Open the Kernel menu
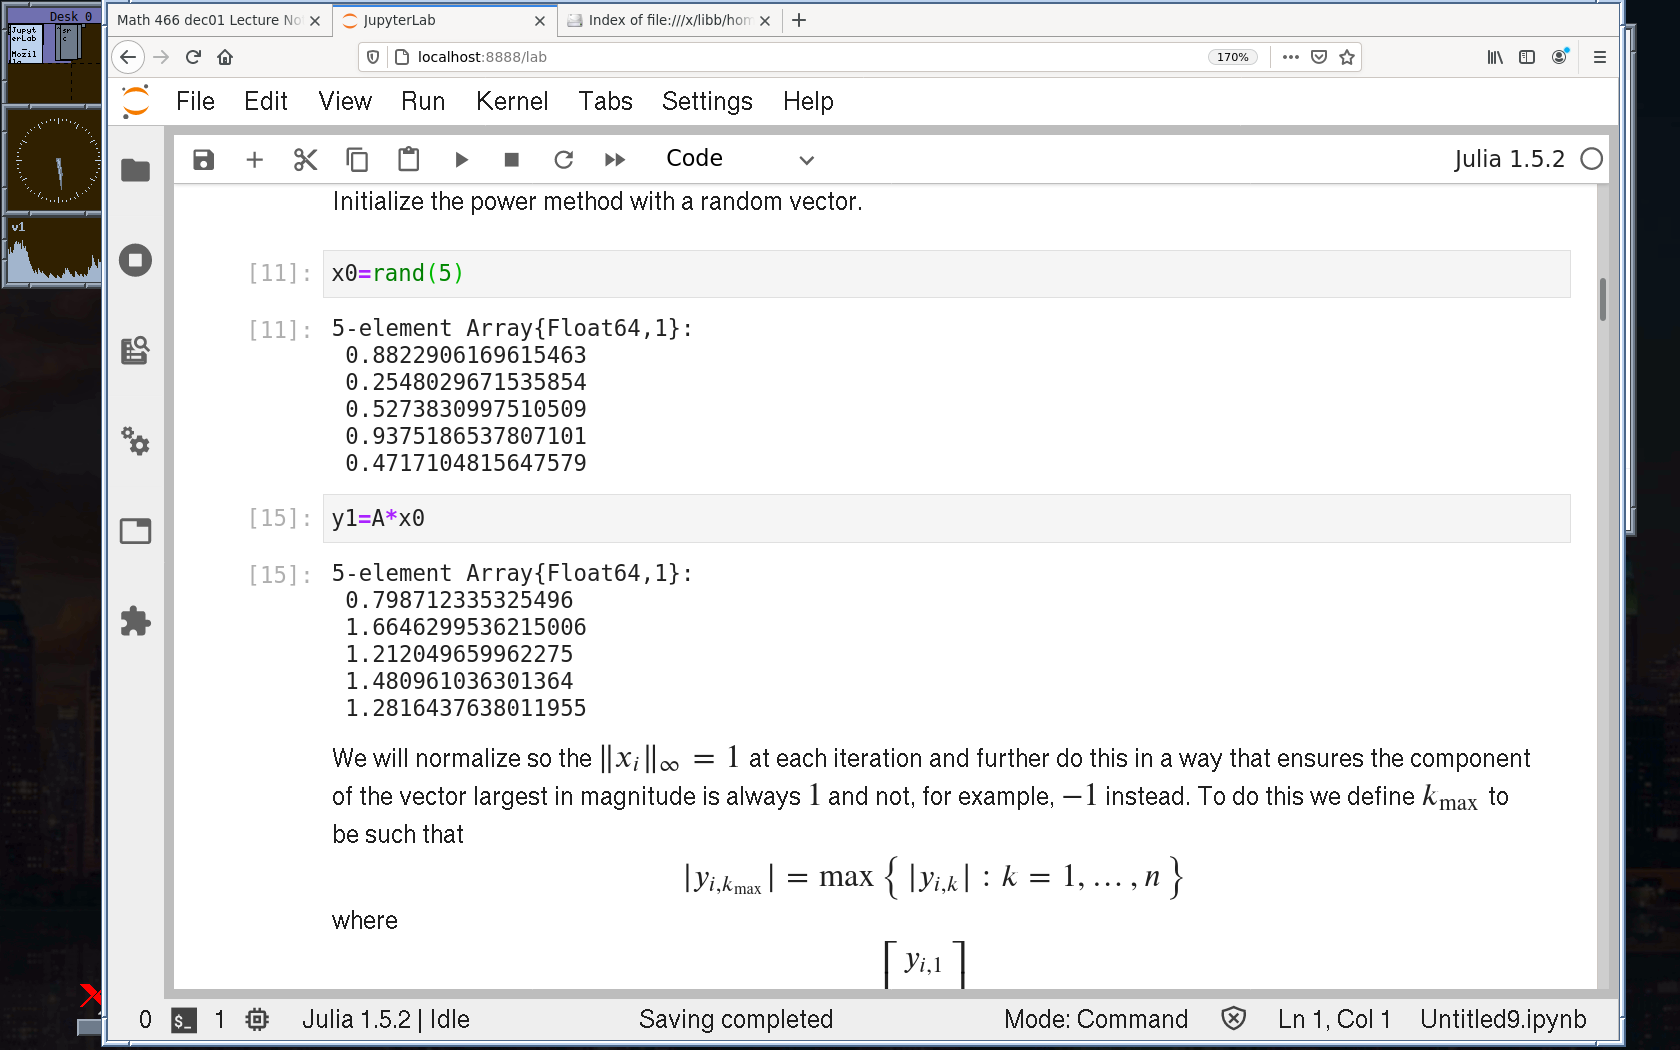The height and width of the screenshot is (1050, 1680). 512,101
